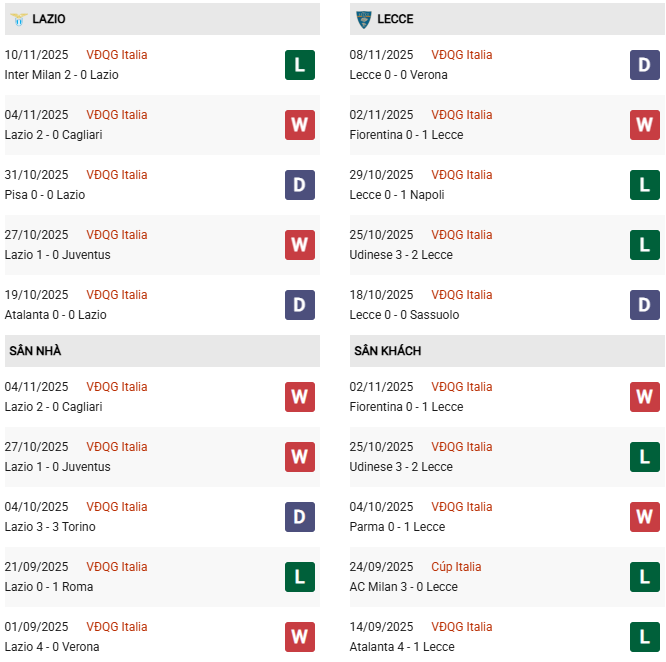
Task: Click the L badge for AC Milan 3-0 Lecce
Action: (644, 577)
